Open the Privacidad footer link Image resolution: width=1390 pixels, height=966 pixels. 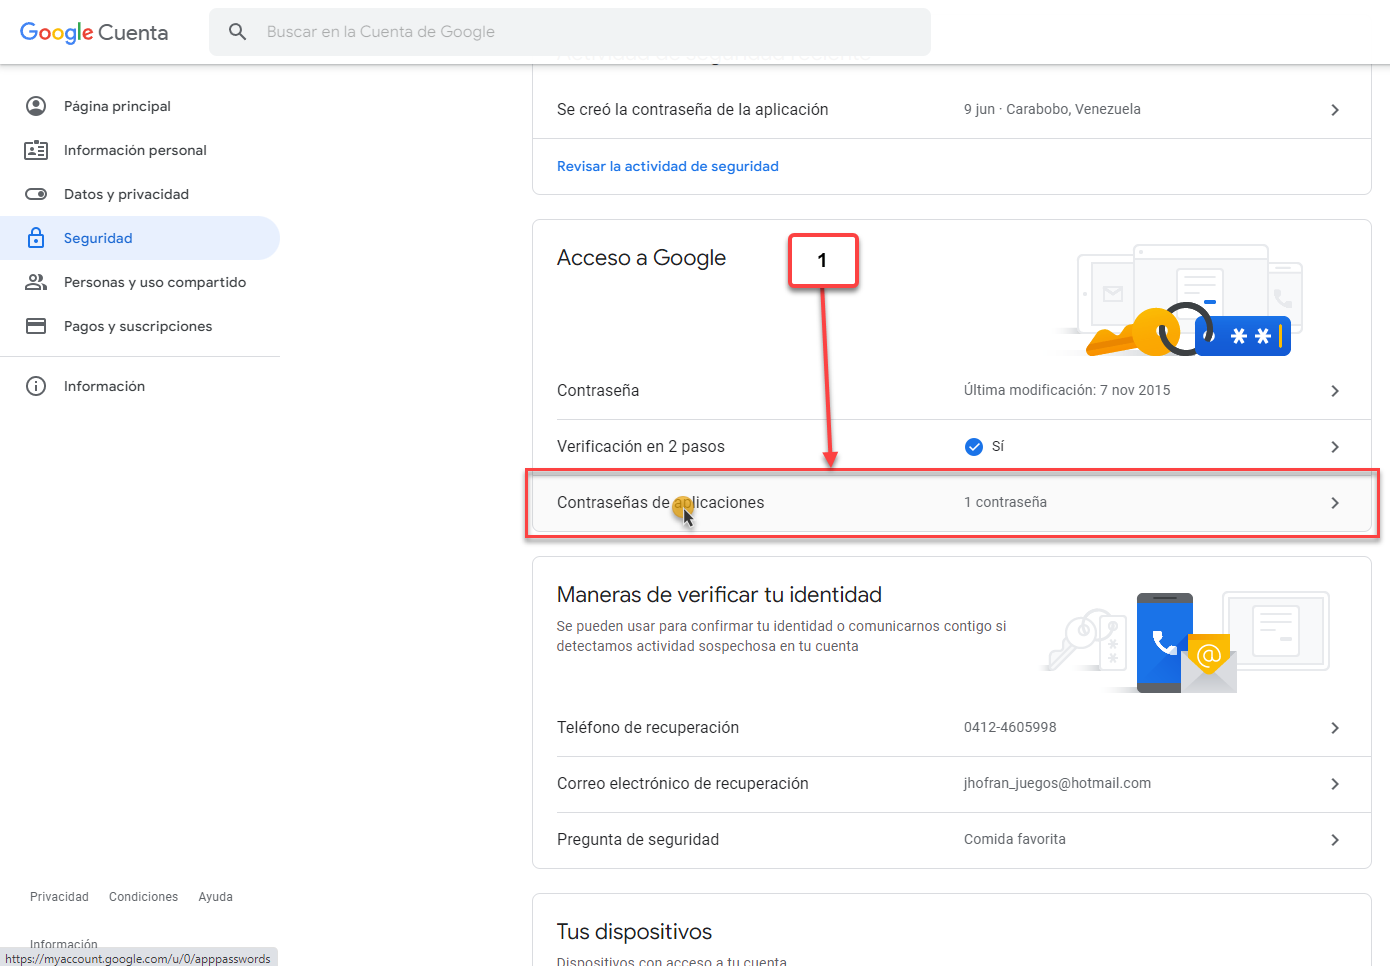(59, 897)
